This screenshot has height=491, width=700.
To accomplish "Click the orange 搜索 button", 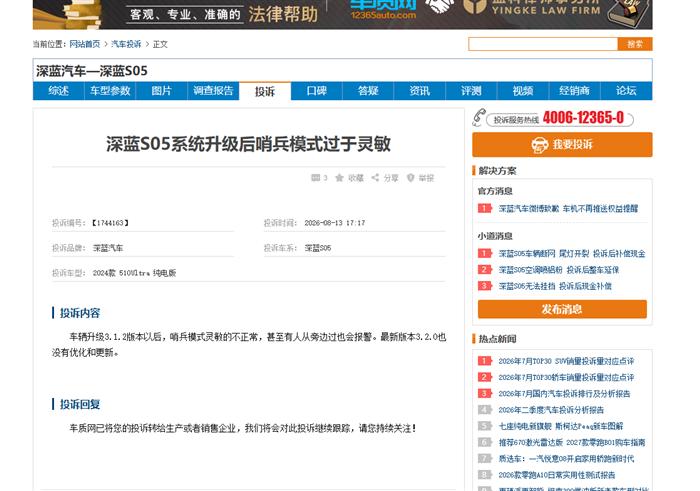I will point(635,44).
